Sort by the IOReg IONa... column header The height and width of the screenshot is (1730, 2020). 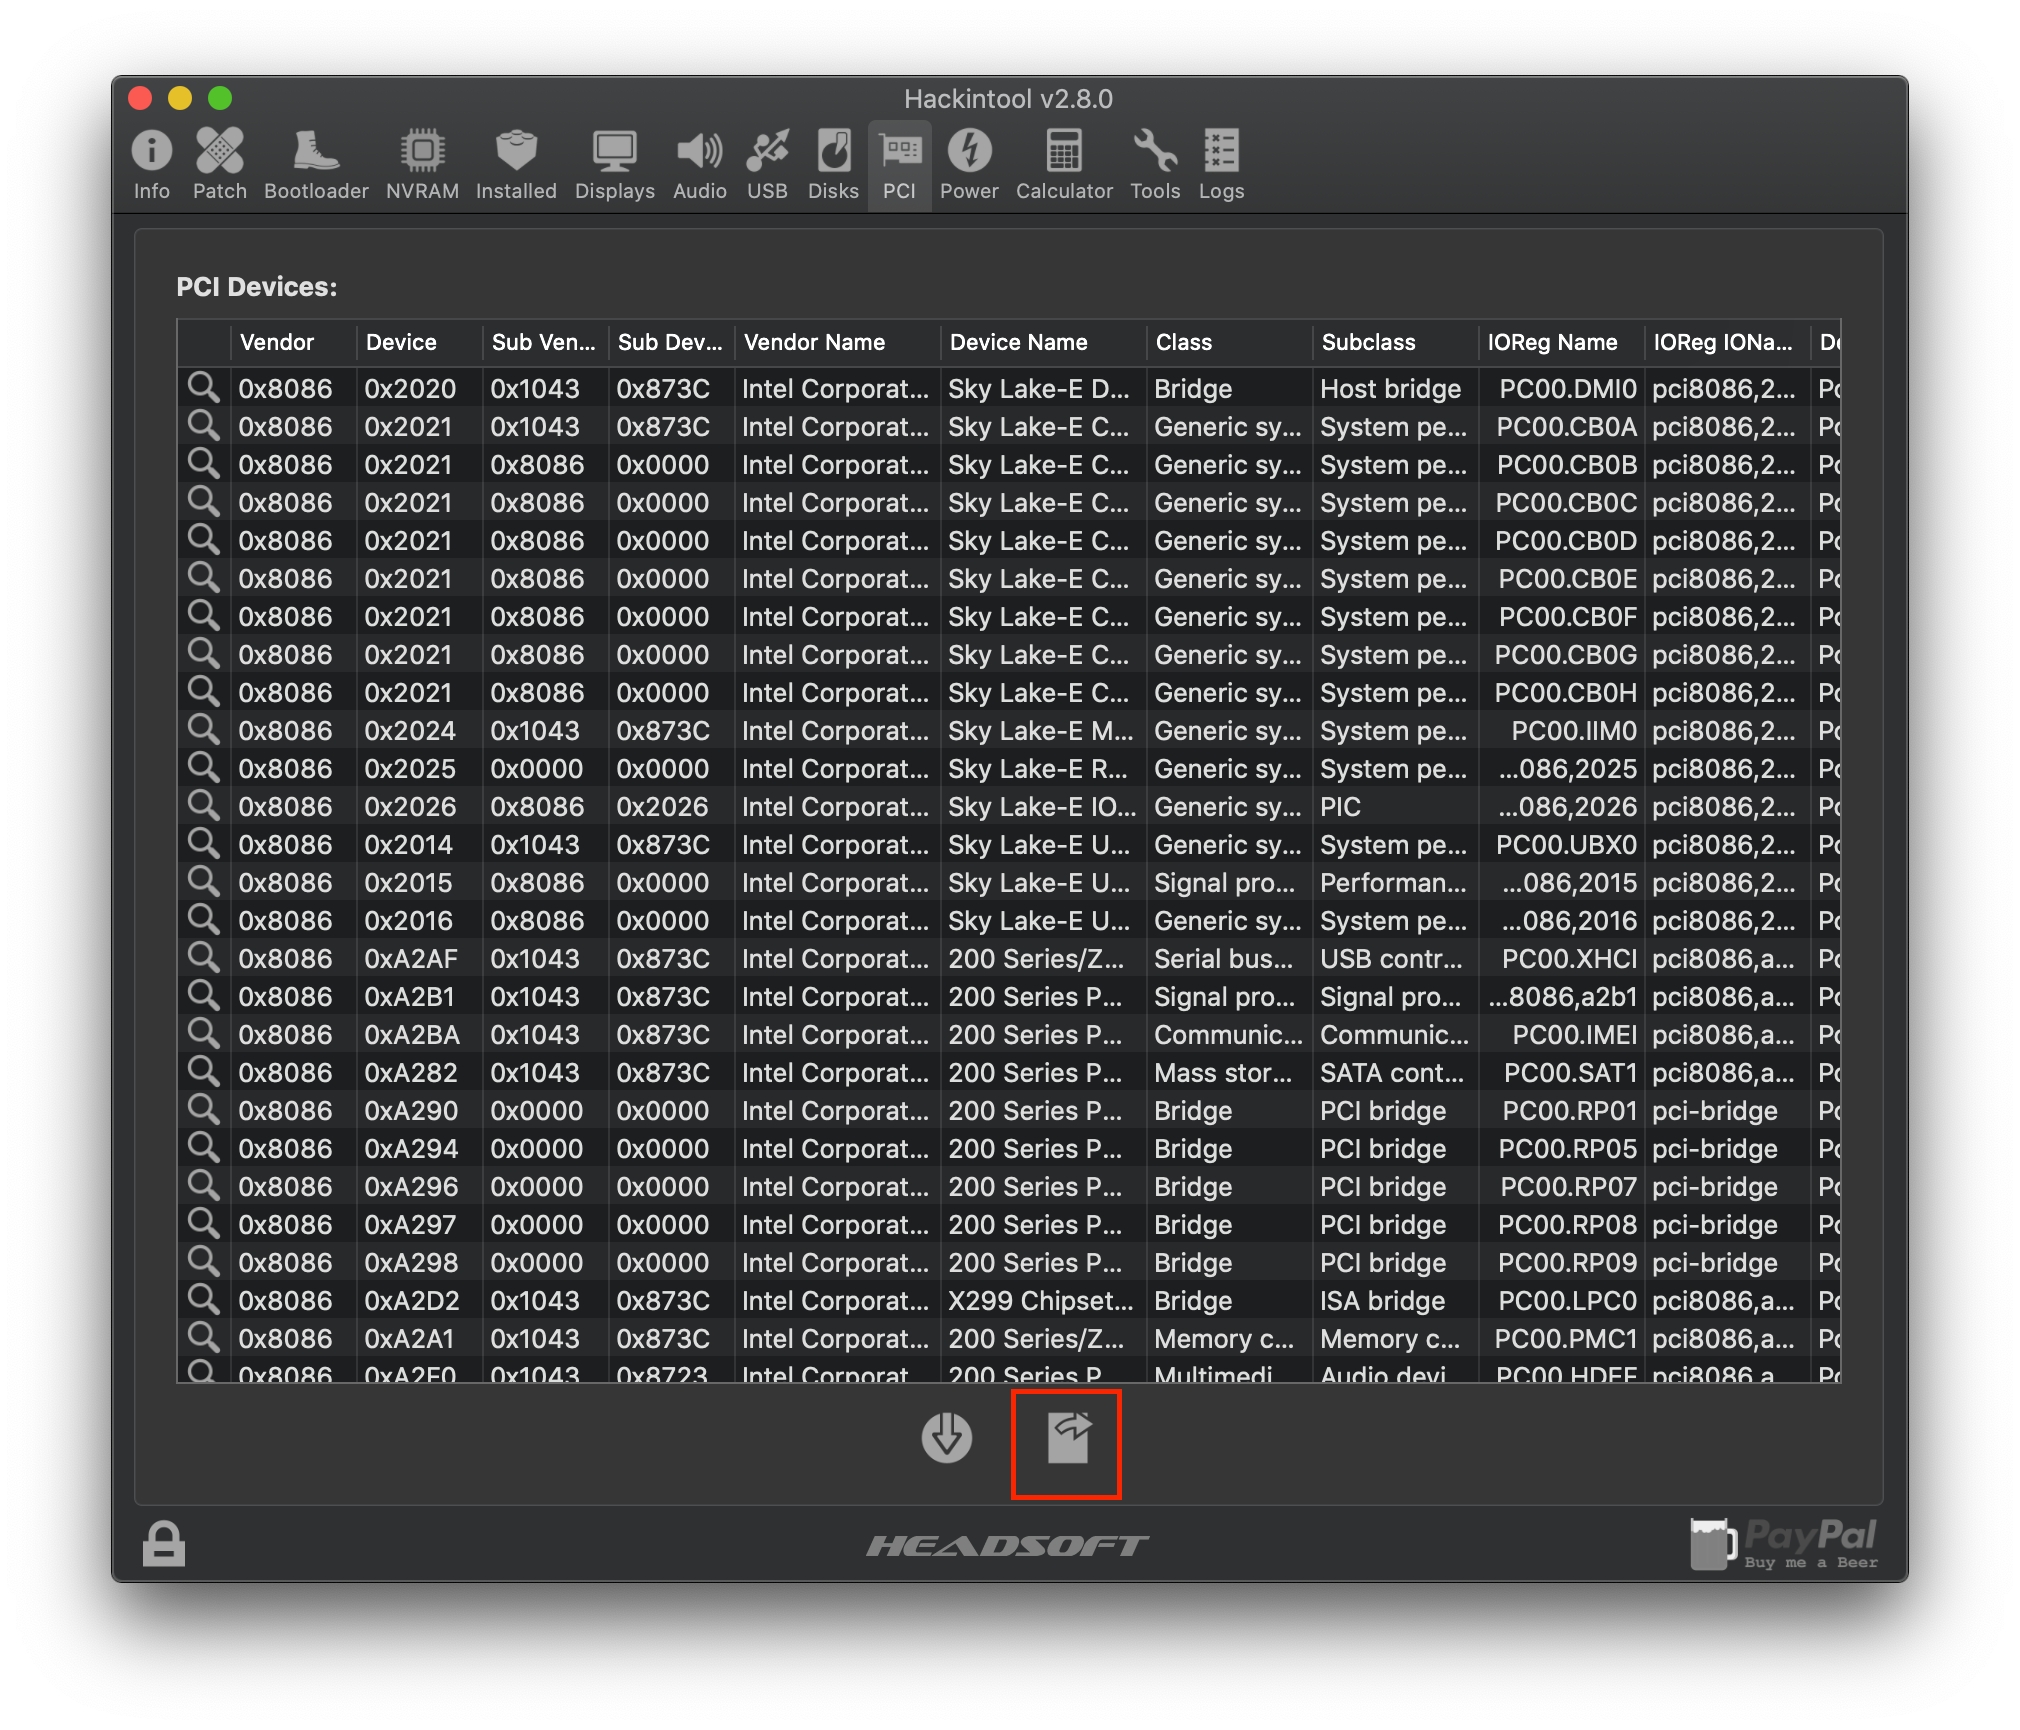click(1727, 342)
